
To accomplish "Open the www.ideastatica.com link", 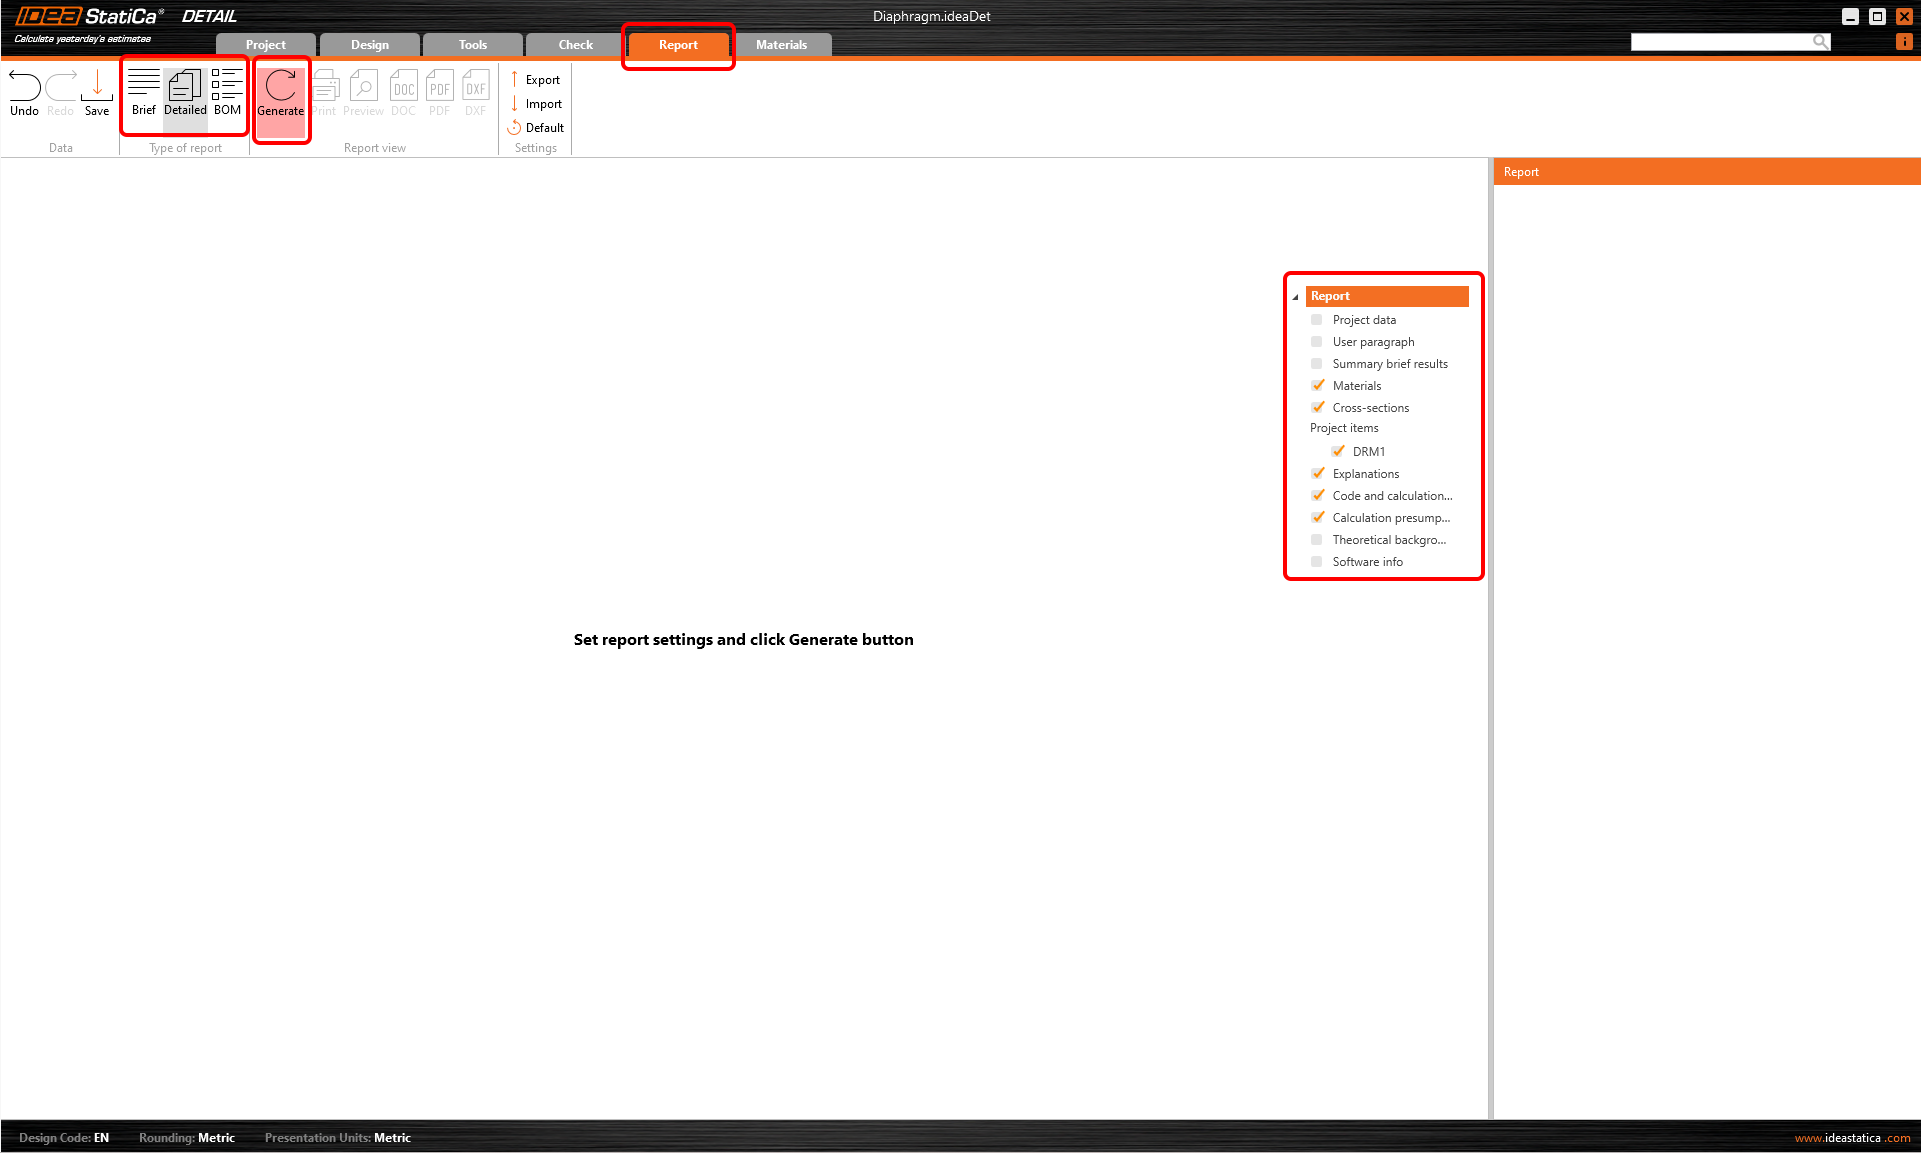I will tap(1852, 1138).
